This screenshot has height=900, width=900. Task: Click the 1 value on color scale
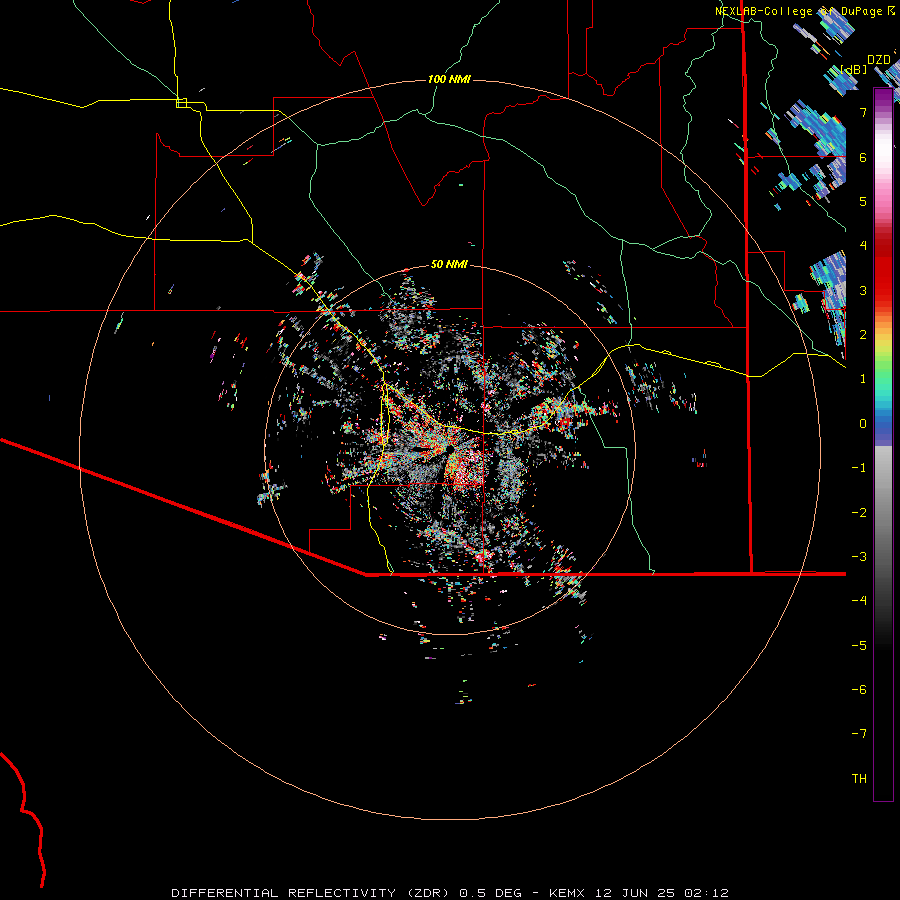pos(863,379)
